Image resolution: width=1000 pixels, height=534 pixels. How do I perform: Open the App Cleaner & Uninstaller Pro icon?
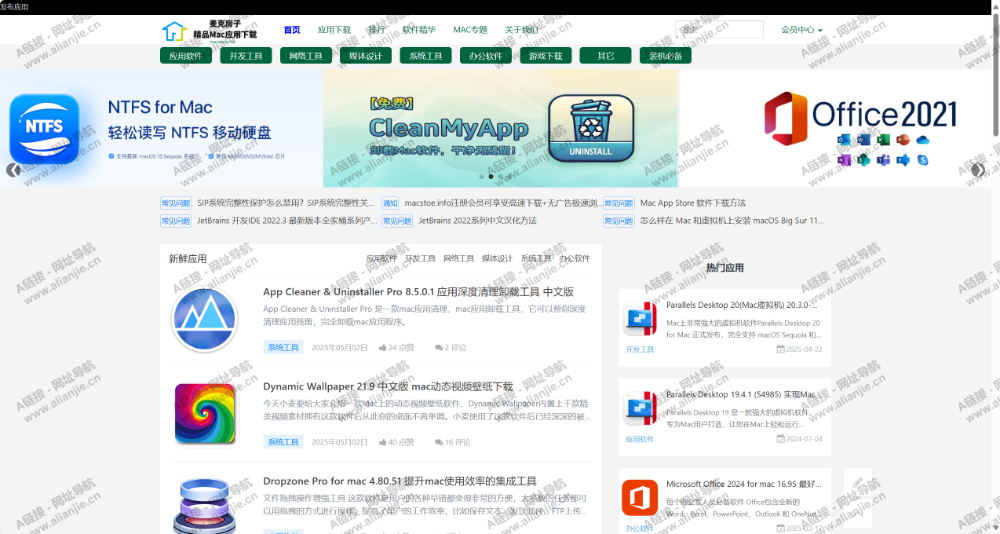[x=204, y=320]
